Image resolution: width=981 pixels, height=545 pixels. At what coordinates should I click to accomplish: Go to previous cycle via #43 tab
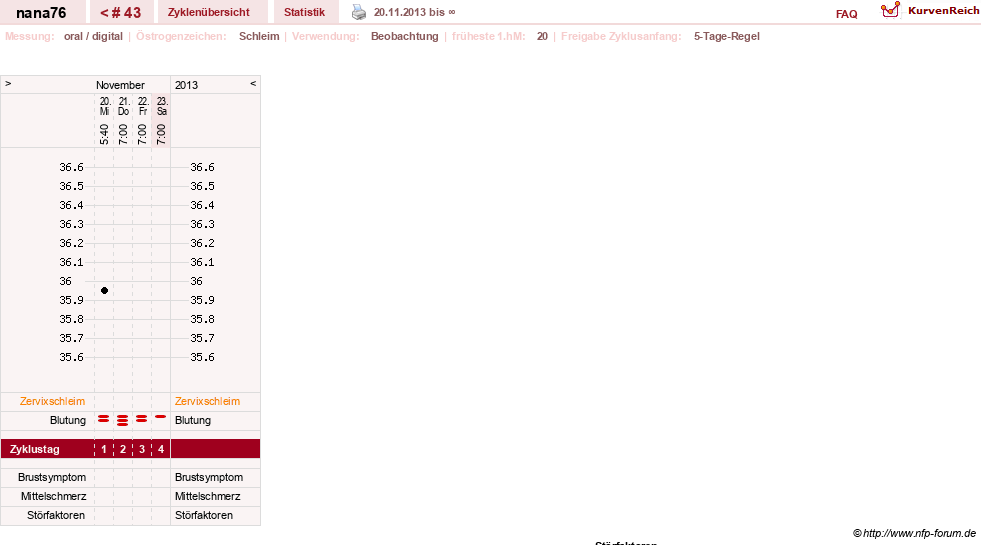(121, 12)
